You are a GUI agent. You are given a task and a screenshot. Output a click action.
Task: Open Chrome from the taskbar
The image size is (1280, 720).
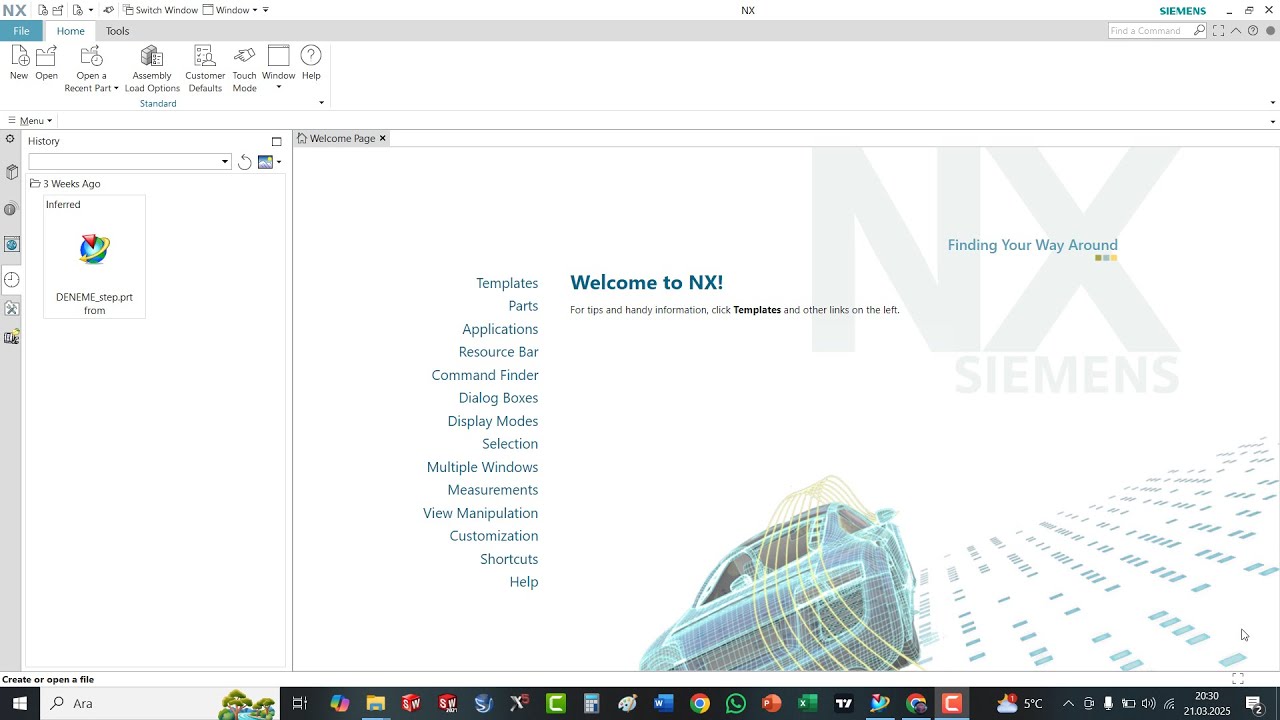(699, 704)
